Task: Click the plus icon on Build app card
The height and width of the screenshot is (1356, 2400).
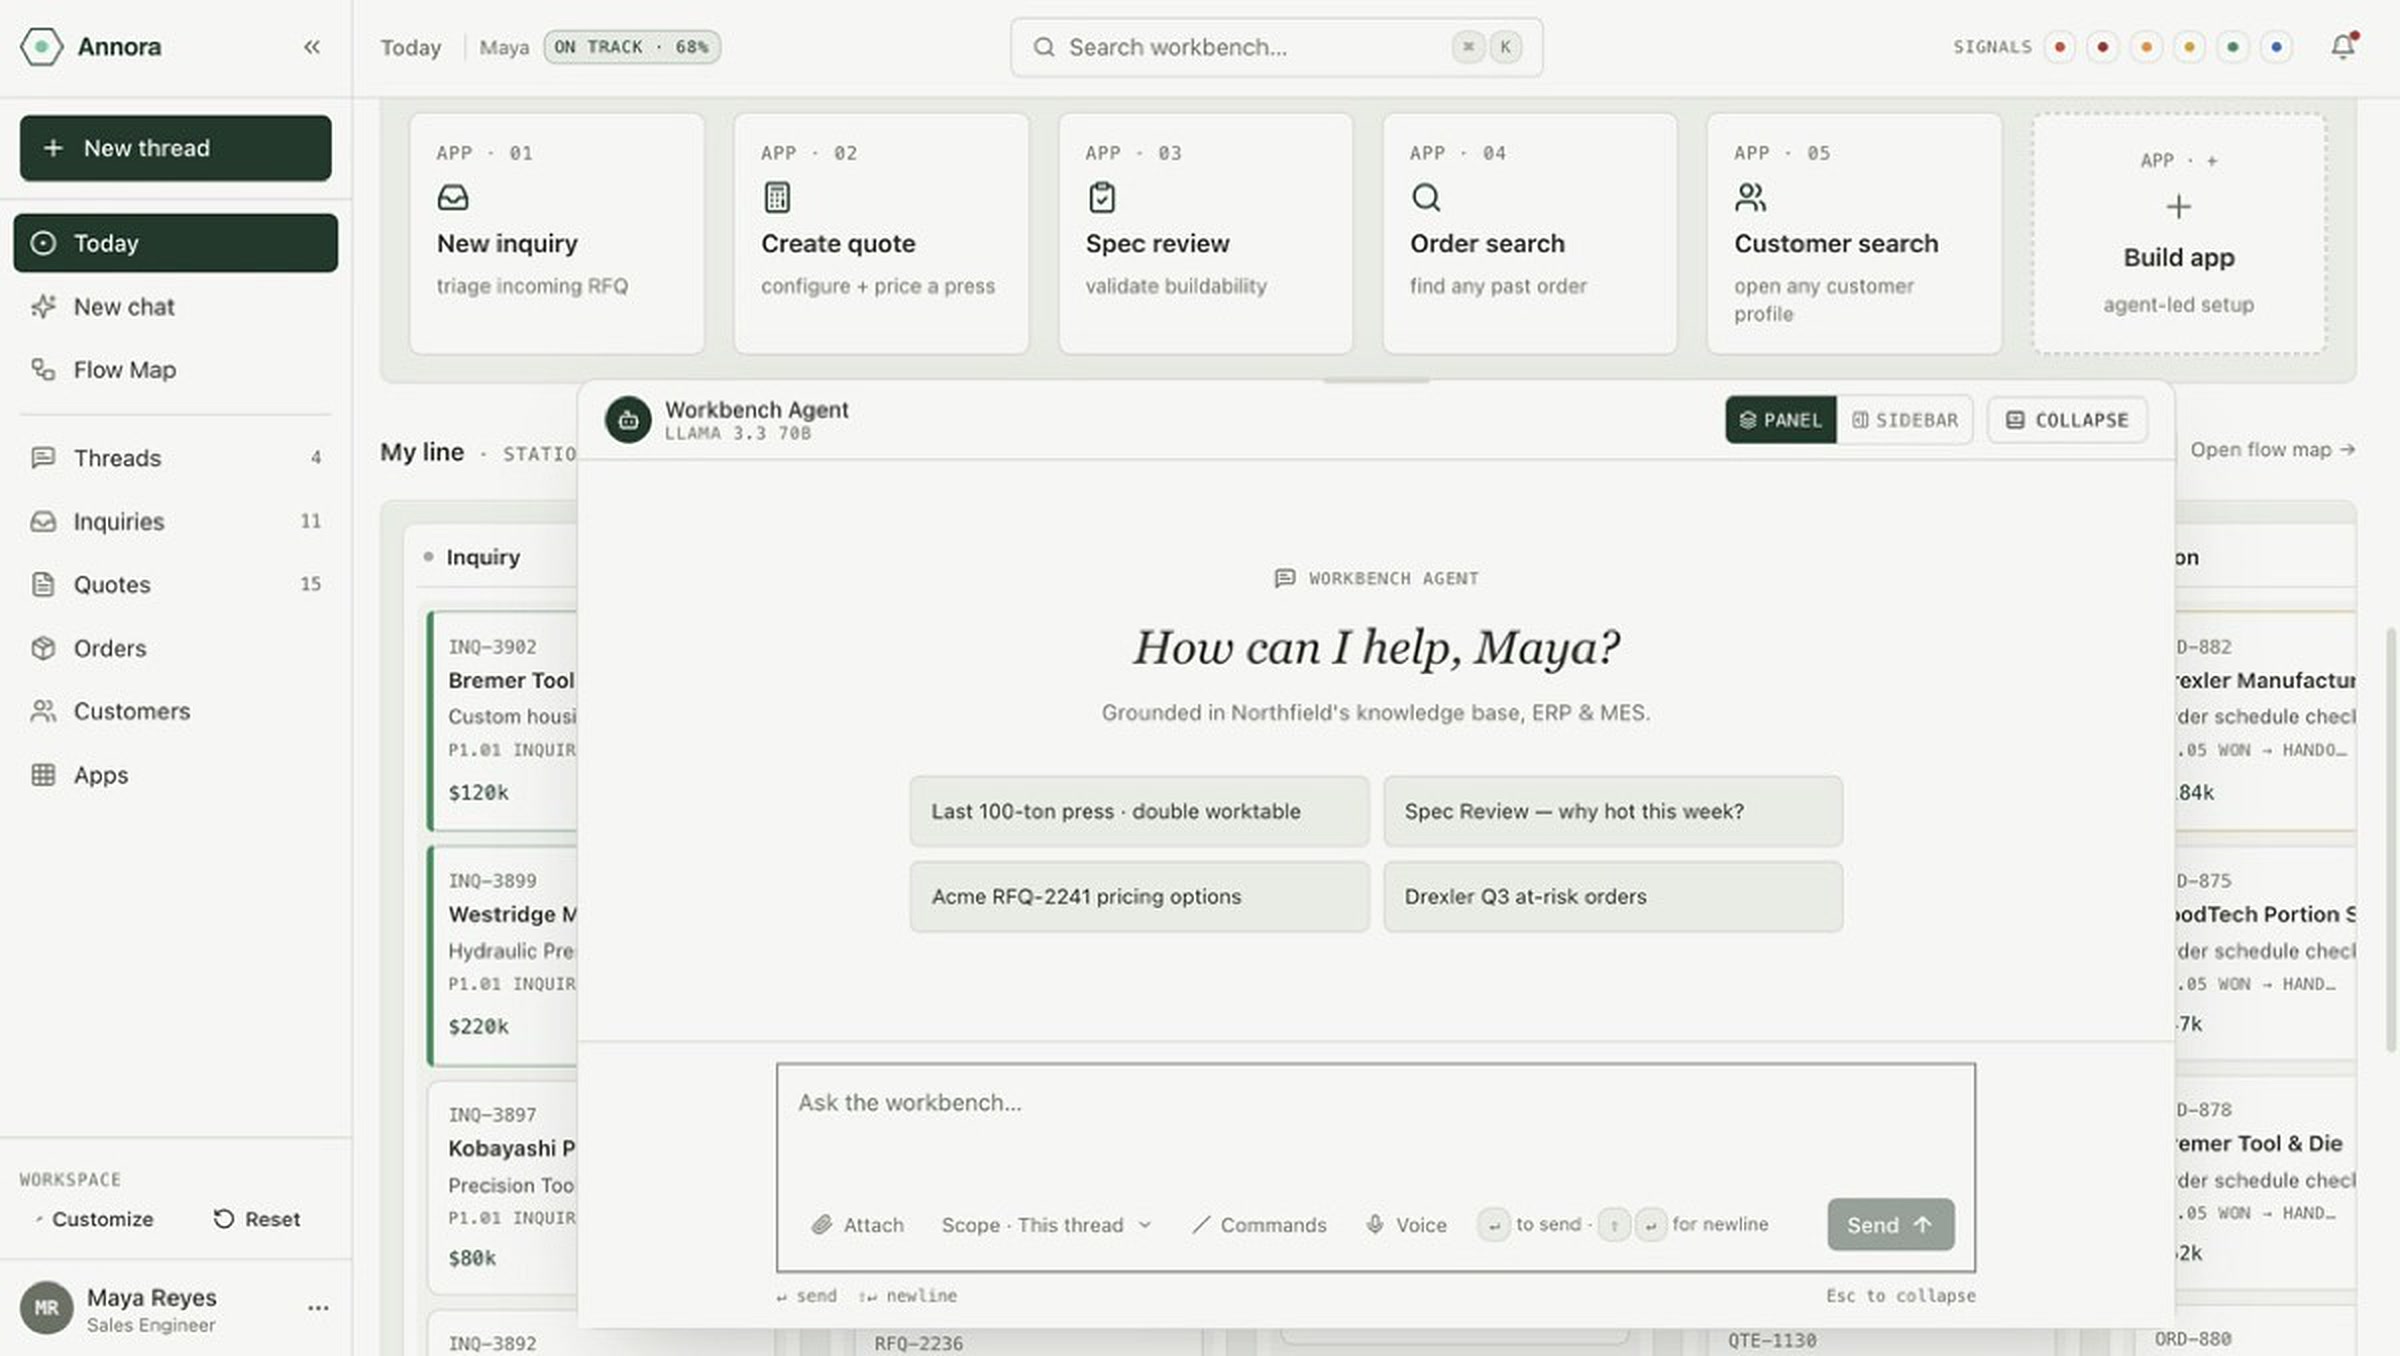Action: (2178, 207)
